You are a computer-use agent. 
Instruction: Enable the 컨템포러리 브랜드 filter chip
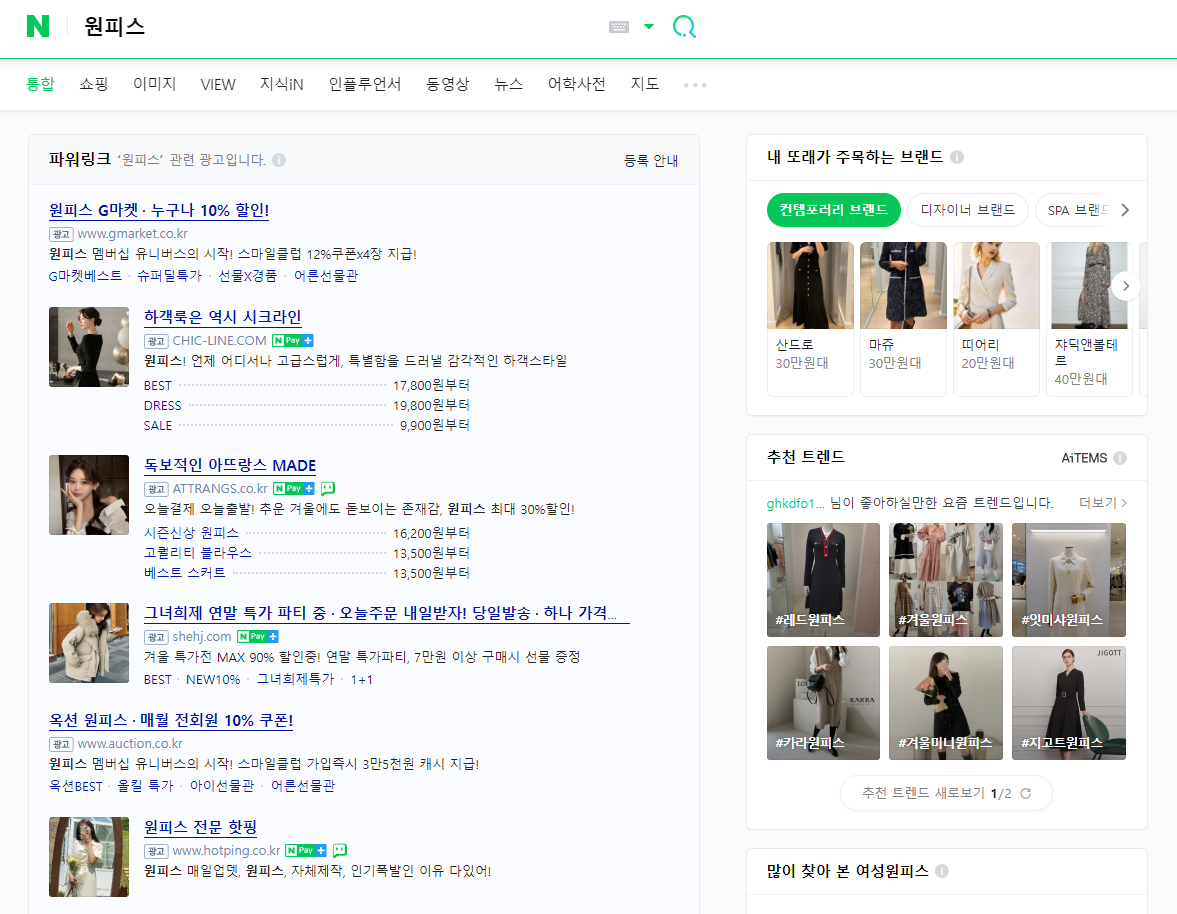coord(833,210)
